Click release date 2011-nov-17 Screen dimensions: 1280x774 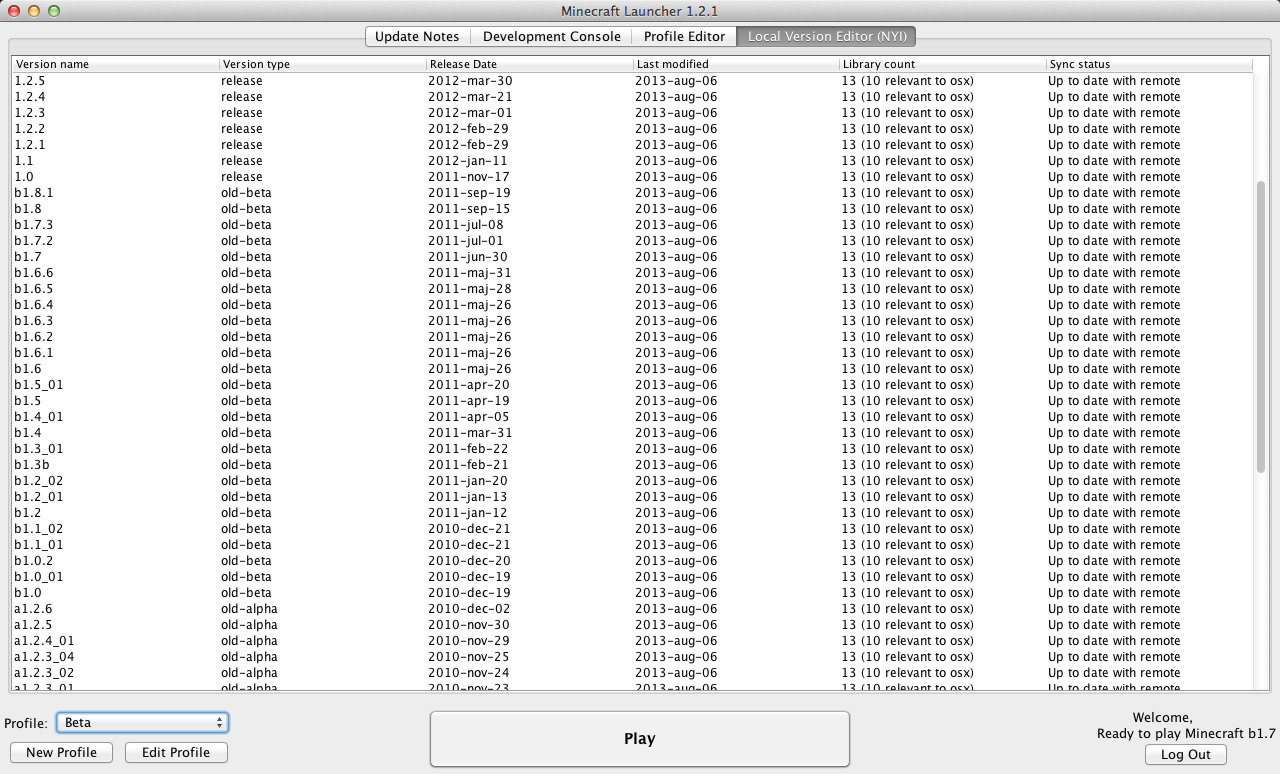pos(469,177)
